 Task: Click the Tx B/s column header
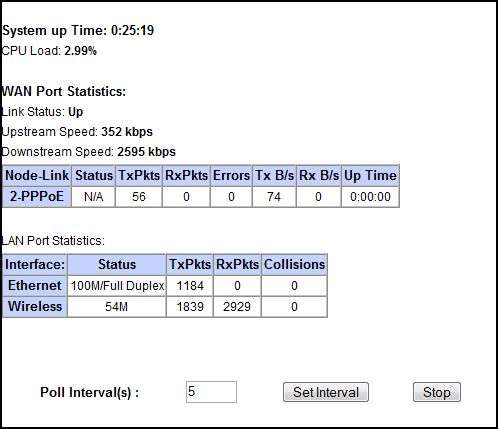274,175
